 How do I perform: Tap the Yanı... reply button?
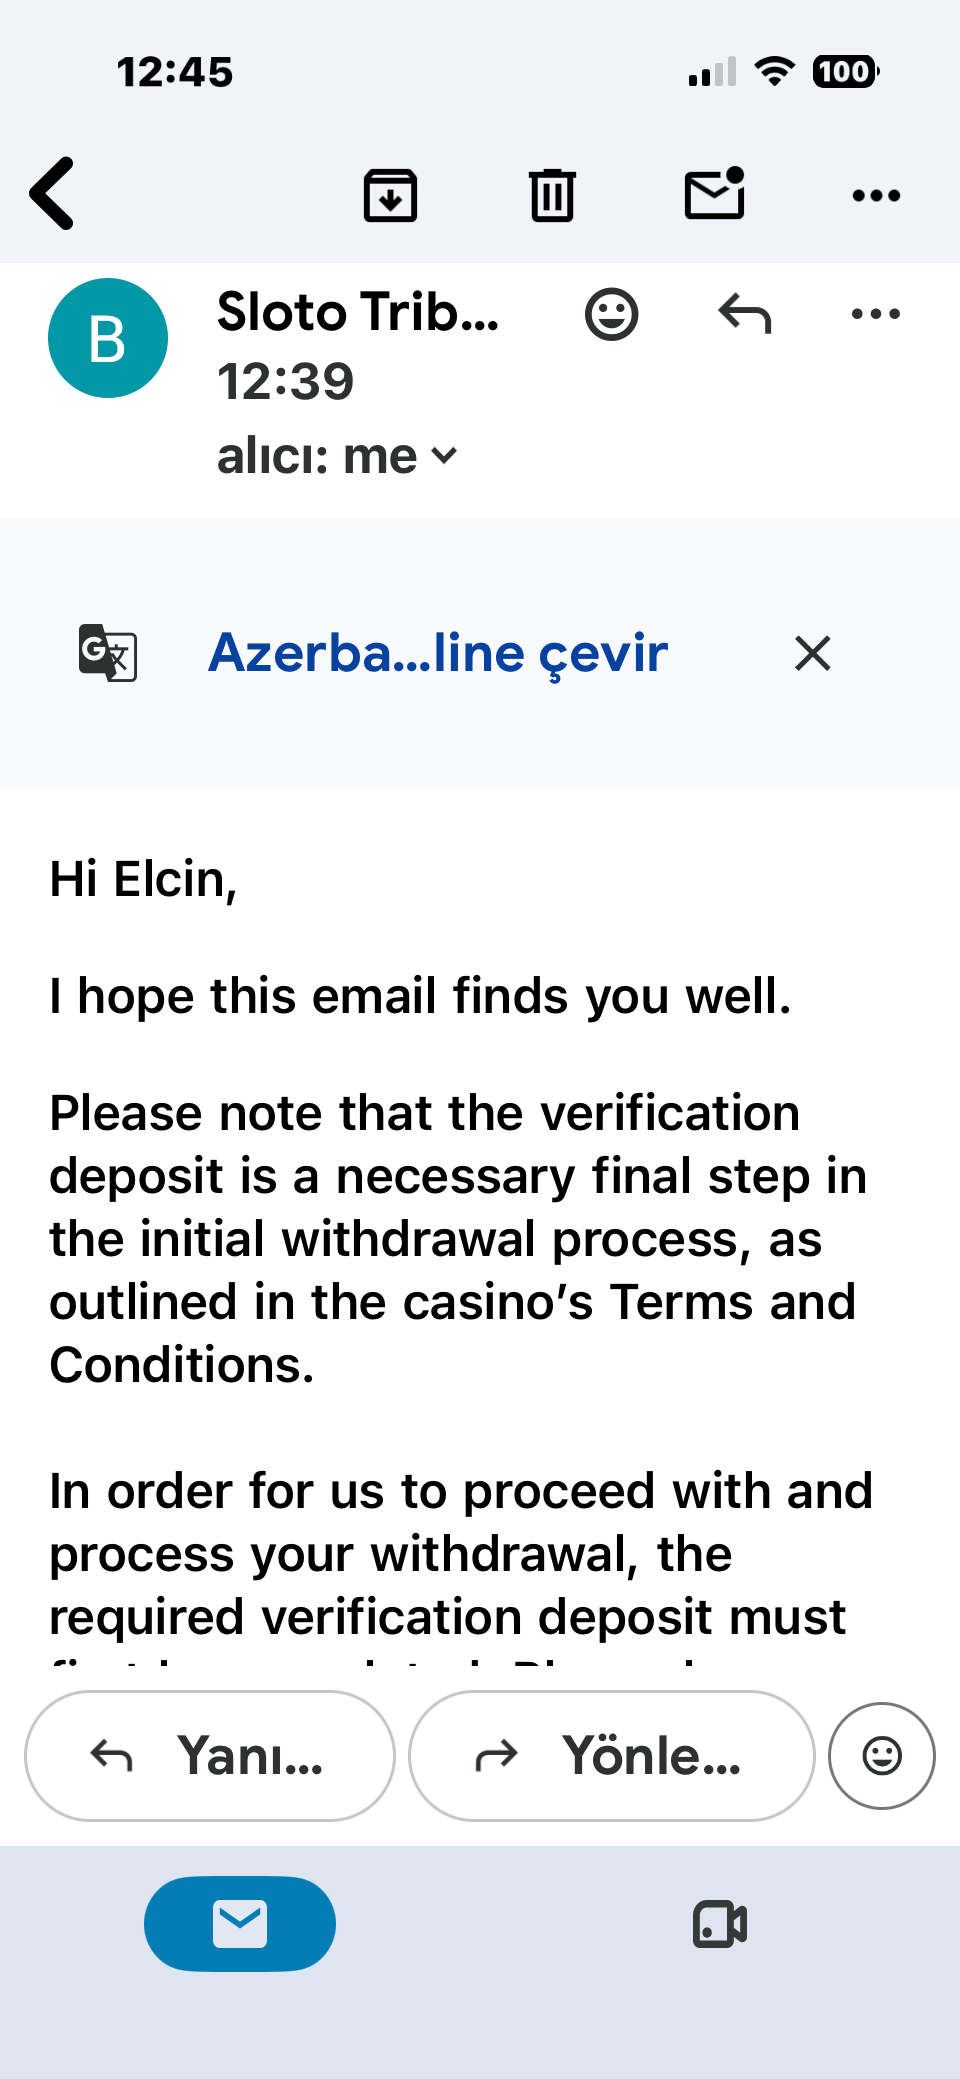click(x=210, y=1756)
